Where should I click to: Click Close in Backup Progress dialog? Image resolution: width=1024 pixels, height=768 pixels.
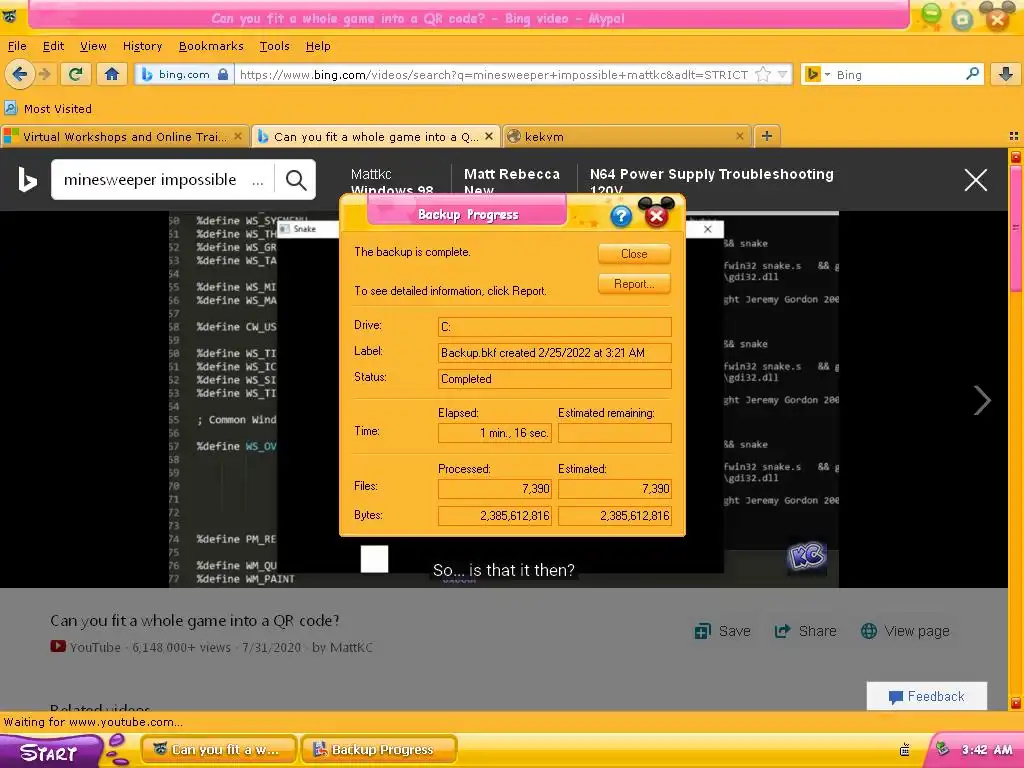pos(634,254)
